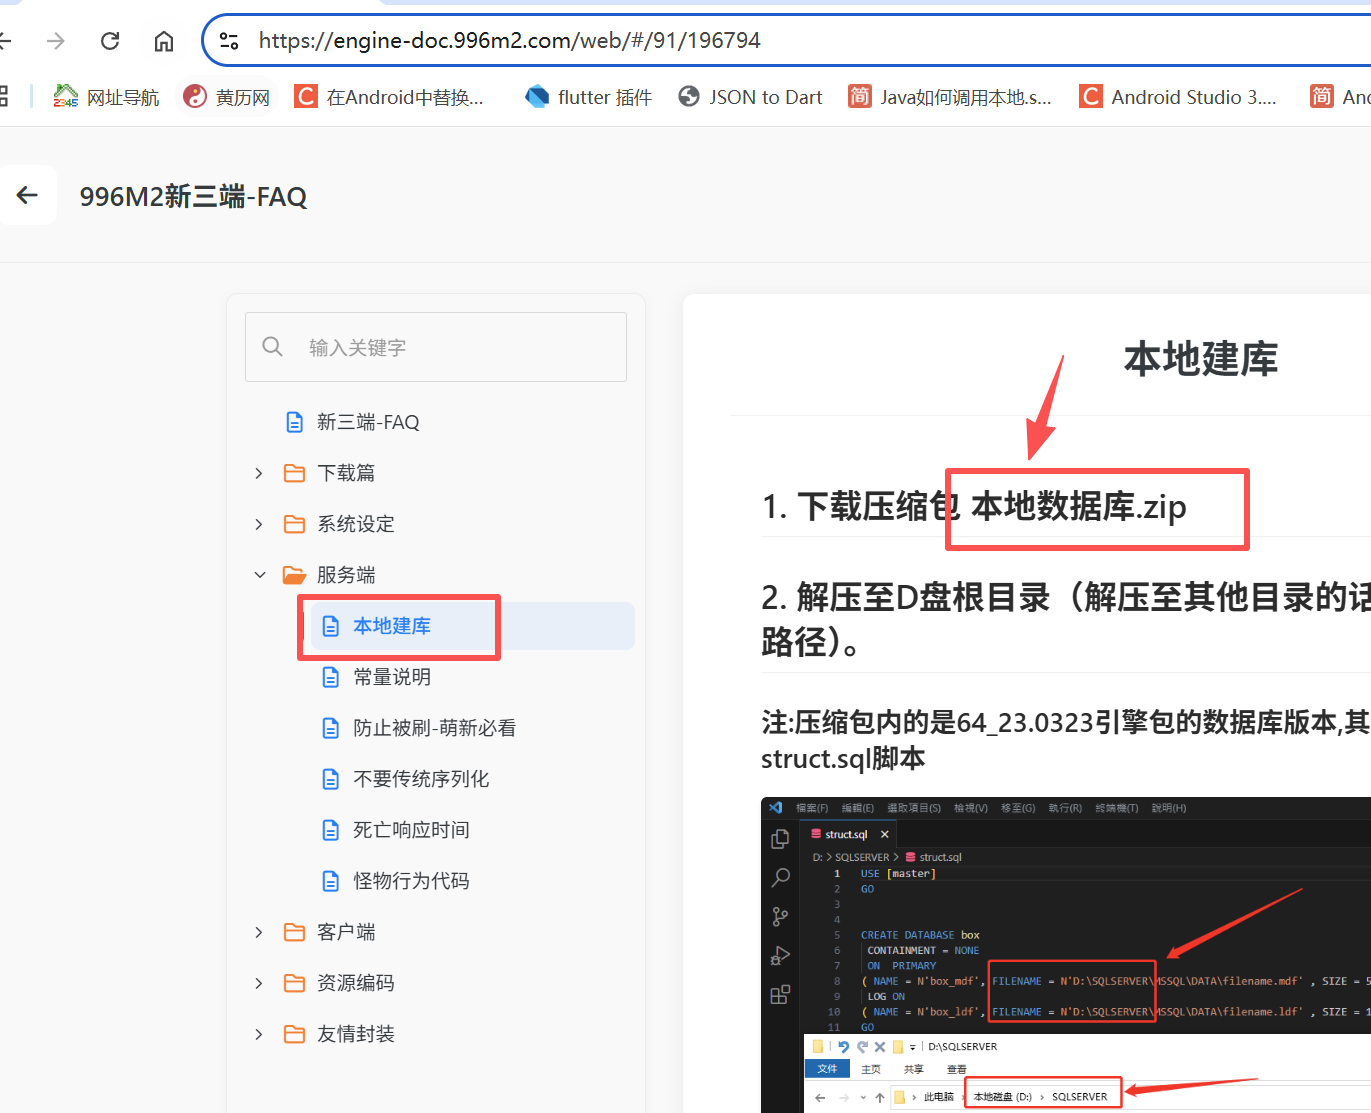Open the 黄历网 bookmark
The height and width of the screenshot is (1113, 1371).
point(227,97)
